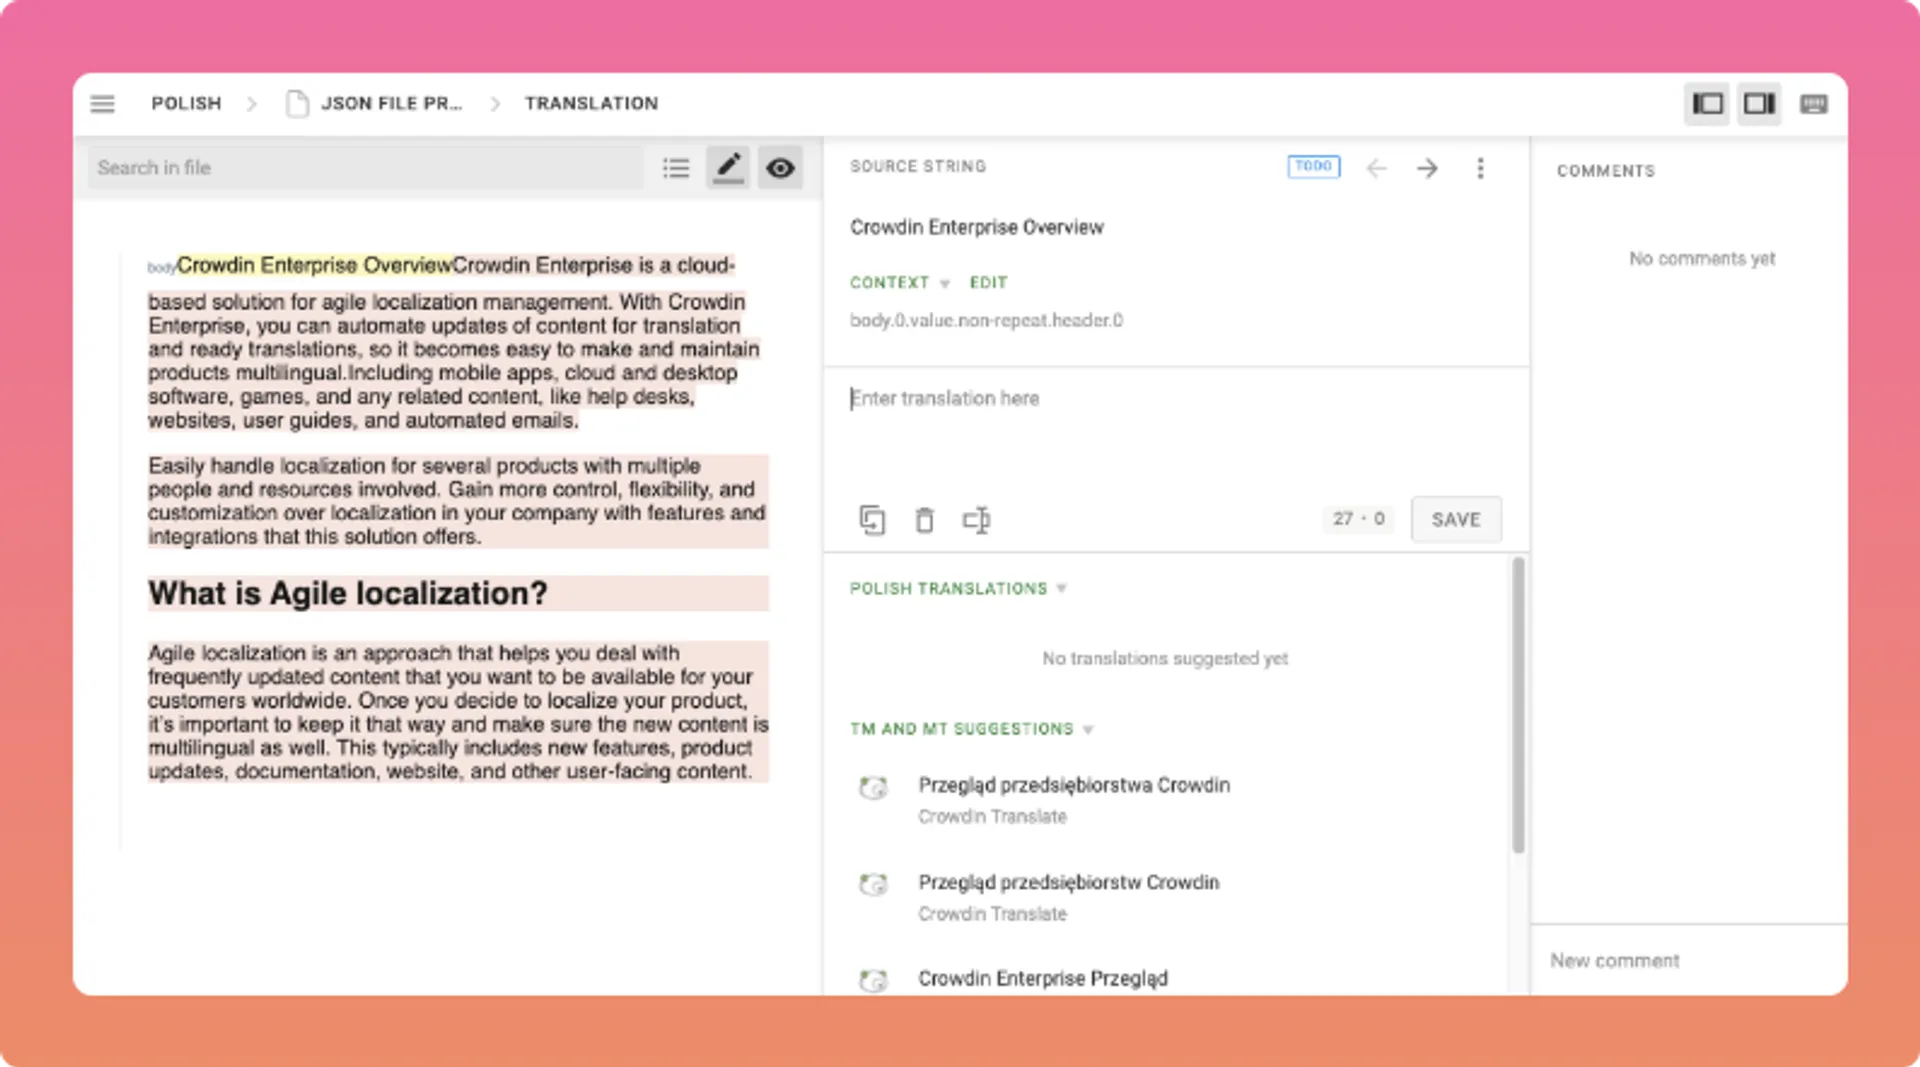
Task: Click the 27 · 0 character counter
Action: coord(1358,519)
